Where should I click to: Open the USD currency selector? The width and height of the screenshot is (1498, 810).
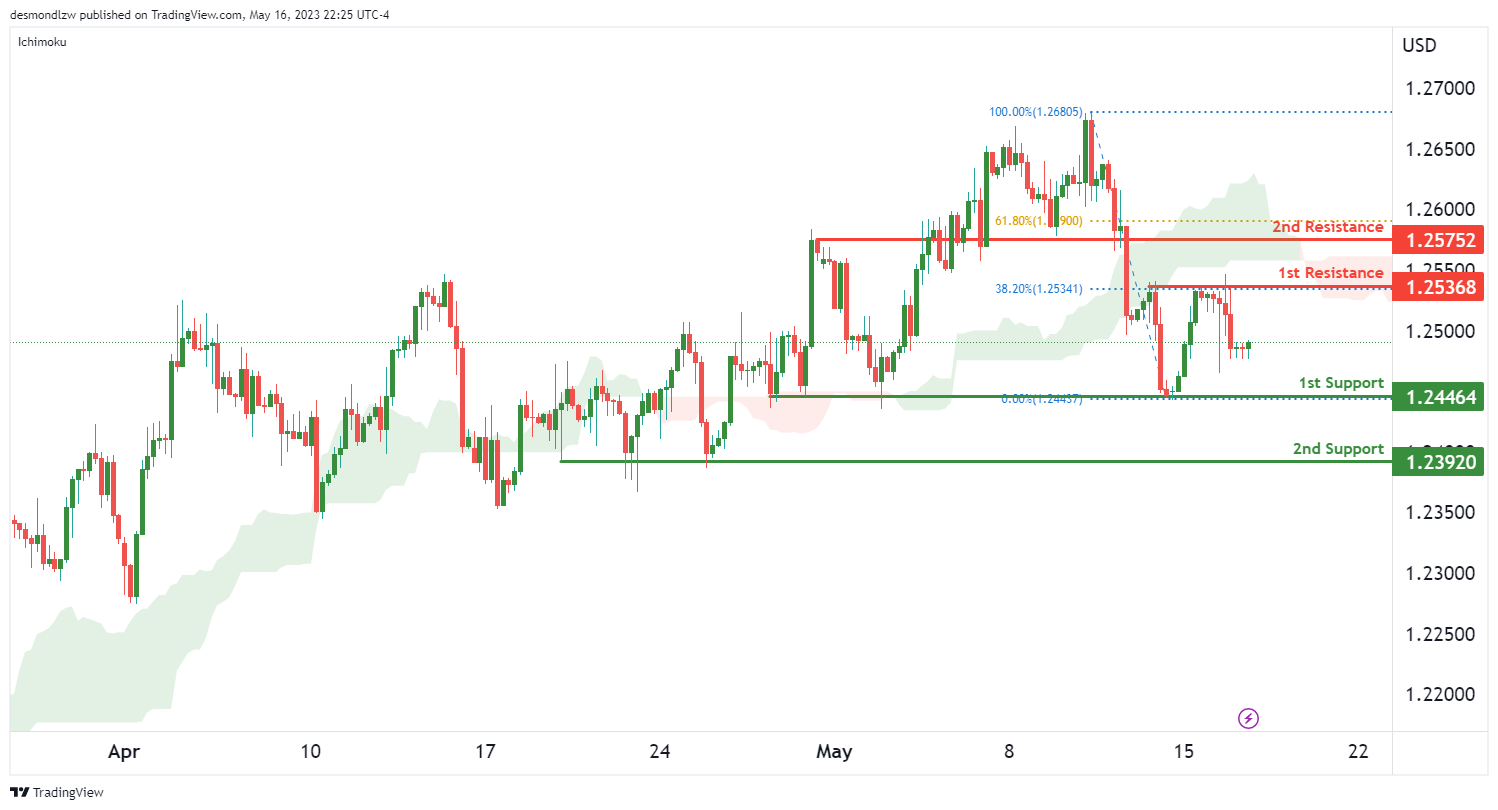point(1421,45)
